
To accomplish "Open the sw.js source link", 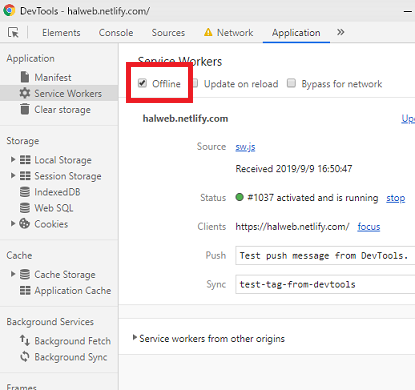I will 245,147.
